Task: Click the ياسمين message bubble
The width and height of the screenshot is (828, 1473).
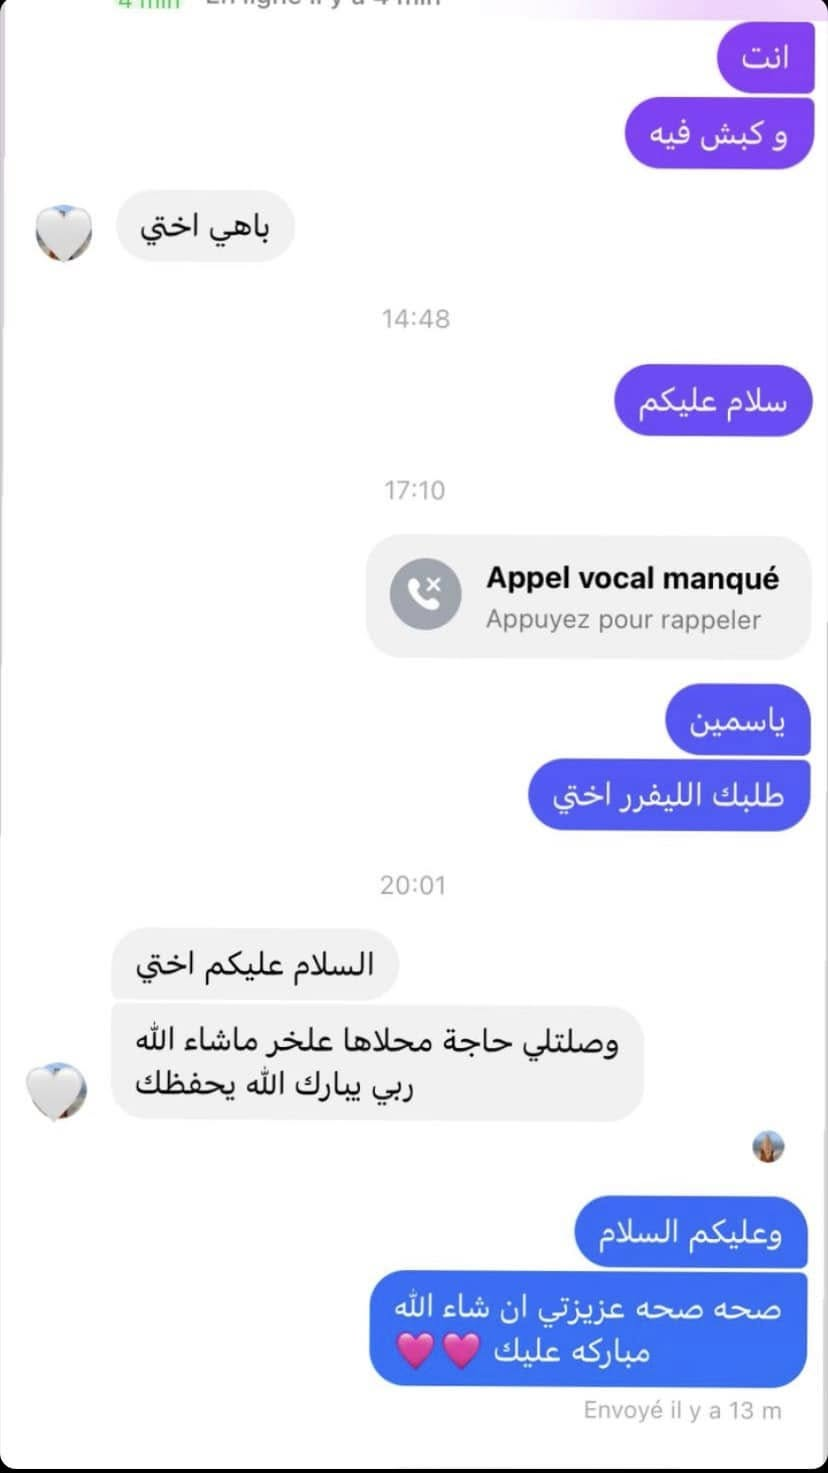Action: tap(738, 720)
